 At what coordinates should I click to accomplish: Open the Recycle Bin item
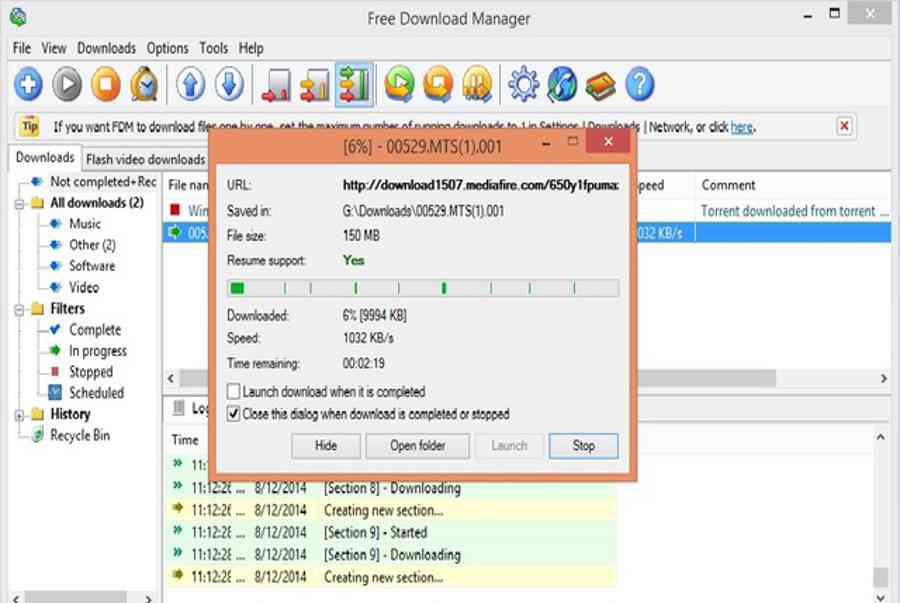(x=80, y=435)
